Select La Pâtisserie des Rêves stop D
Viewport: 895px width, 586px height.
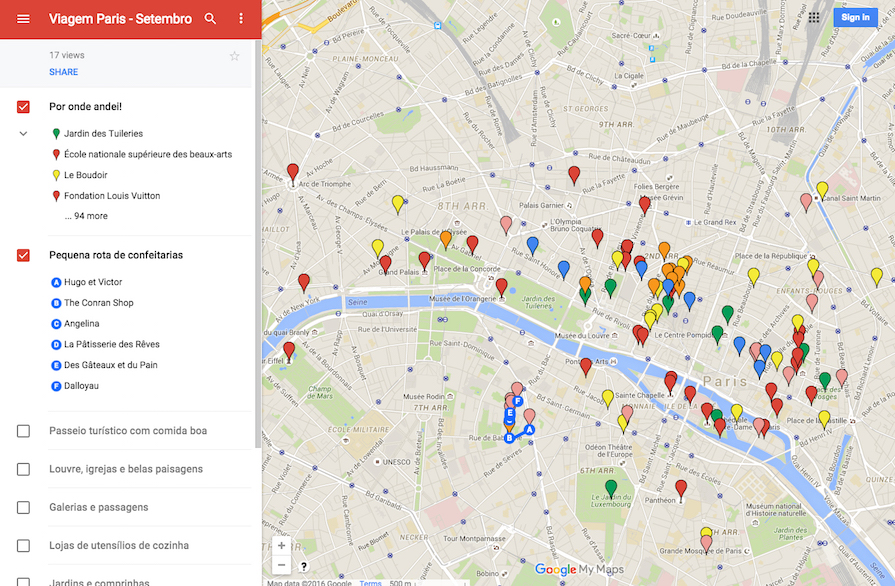[112, 344]
